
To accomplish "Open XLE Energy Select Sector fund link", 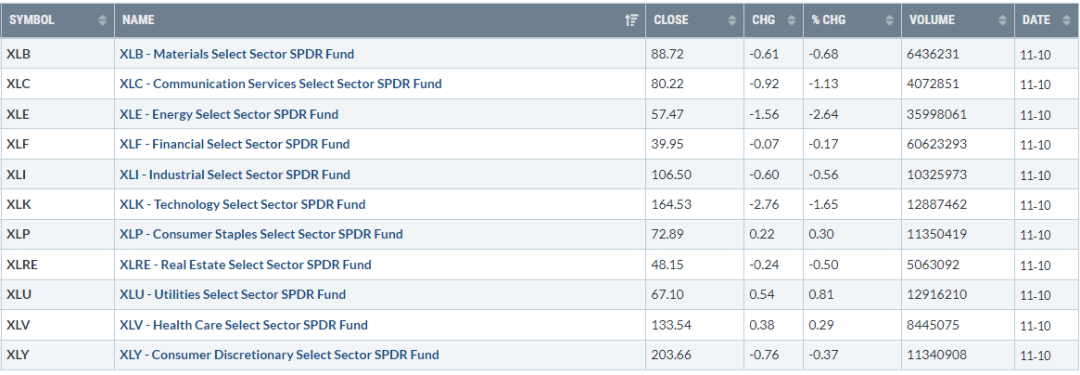I will pyautogui.click(x=229, y=114).
